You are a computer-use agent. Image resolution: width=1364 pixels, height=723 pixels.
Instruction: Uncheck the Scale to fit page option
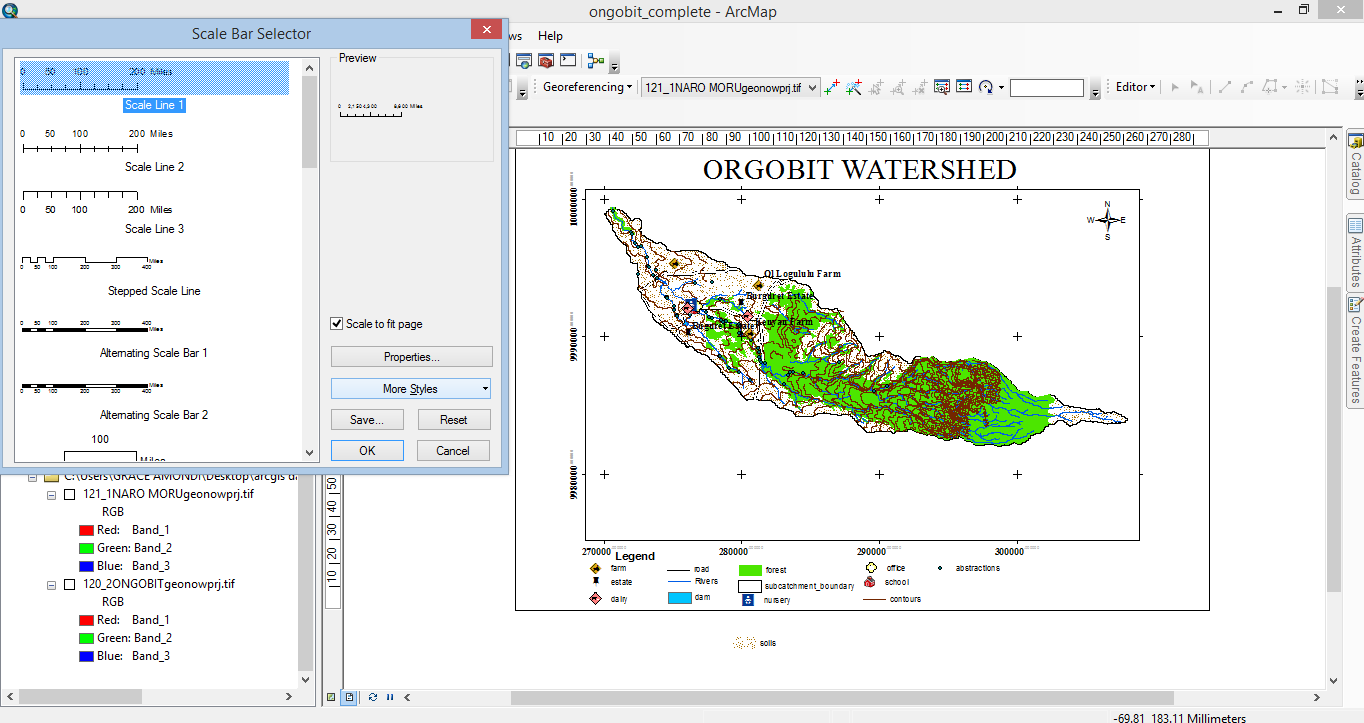click(x=338, y=323)
